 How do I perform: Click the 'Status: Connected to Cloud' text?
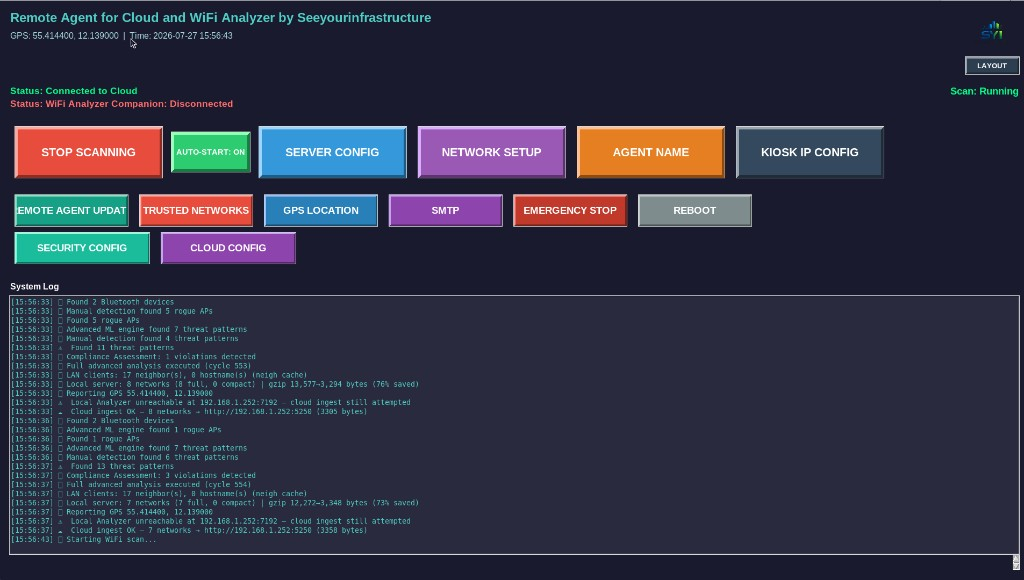click(74, 91)
